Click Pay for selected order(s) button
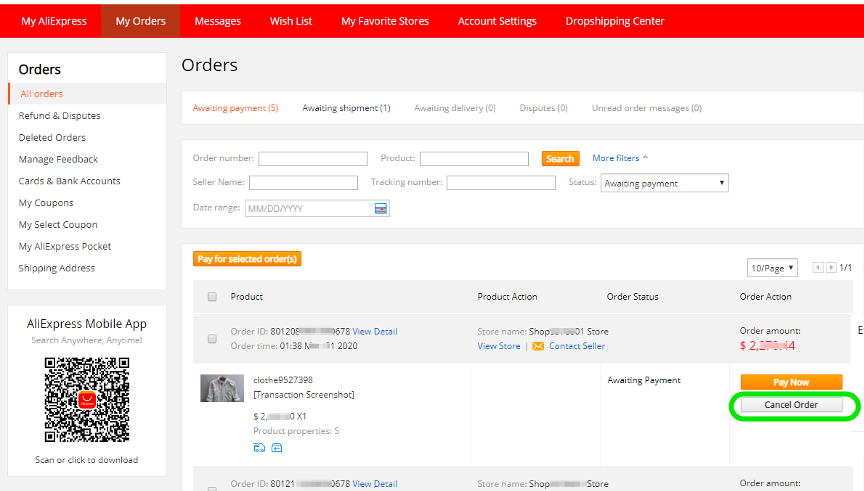 click(x=247, y=258)
